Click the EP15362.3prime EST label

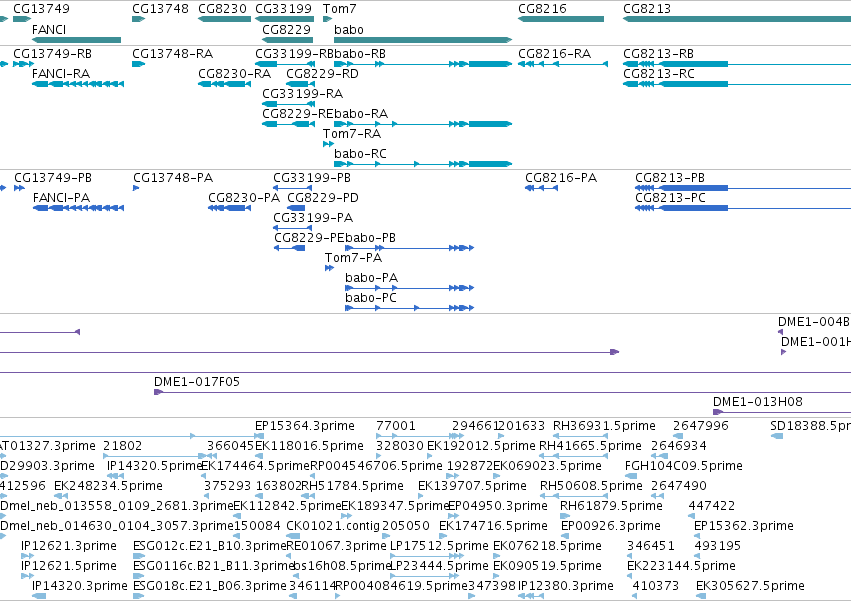744,527
